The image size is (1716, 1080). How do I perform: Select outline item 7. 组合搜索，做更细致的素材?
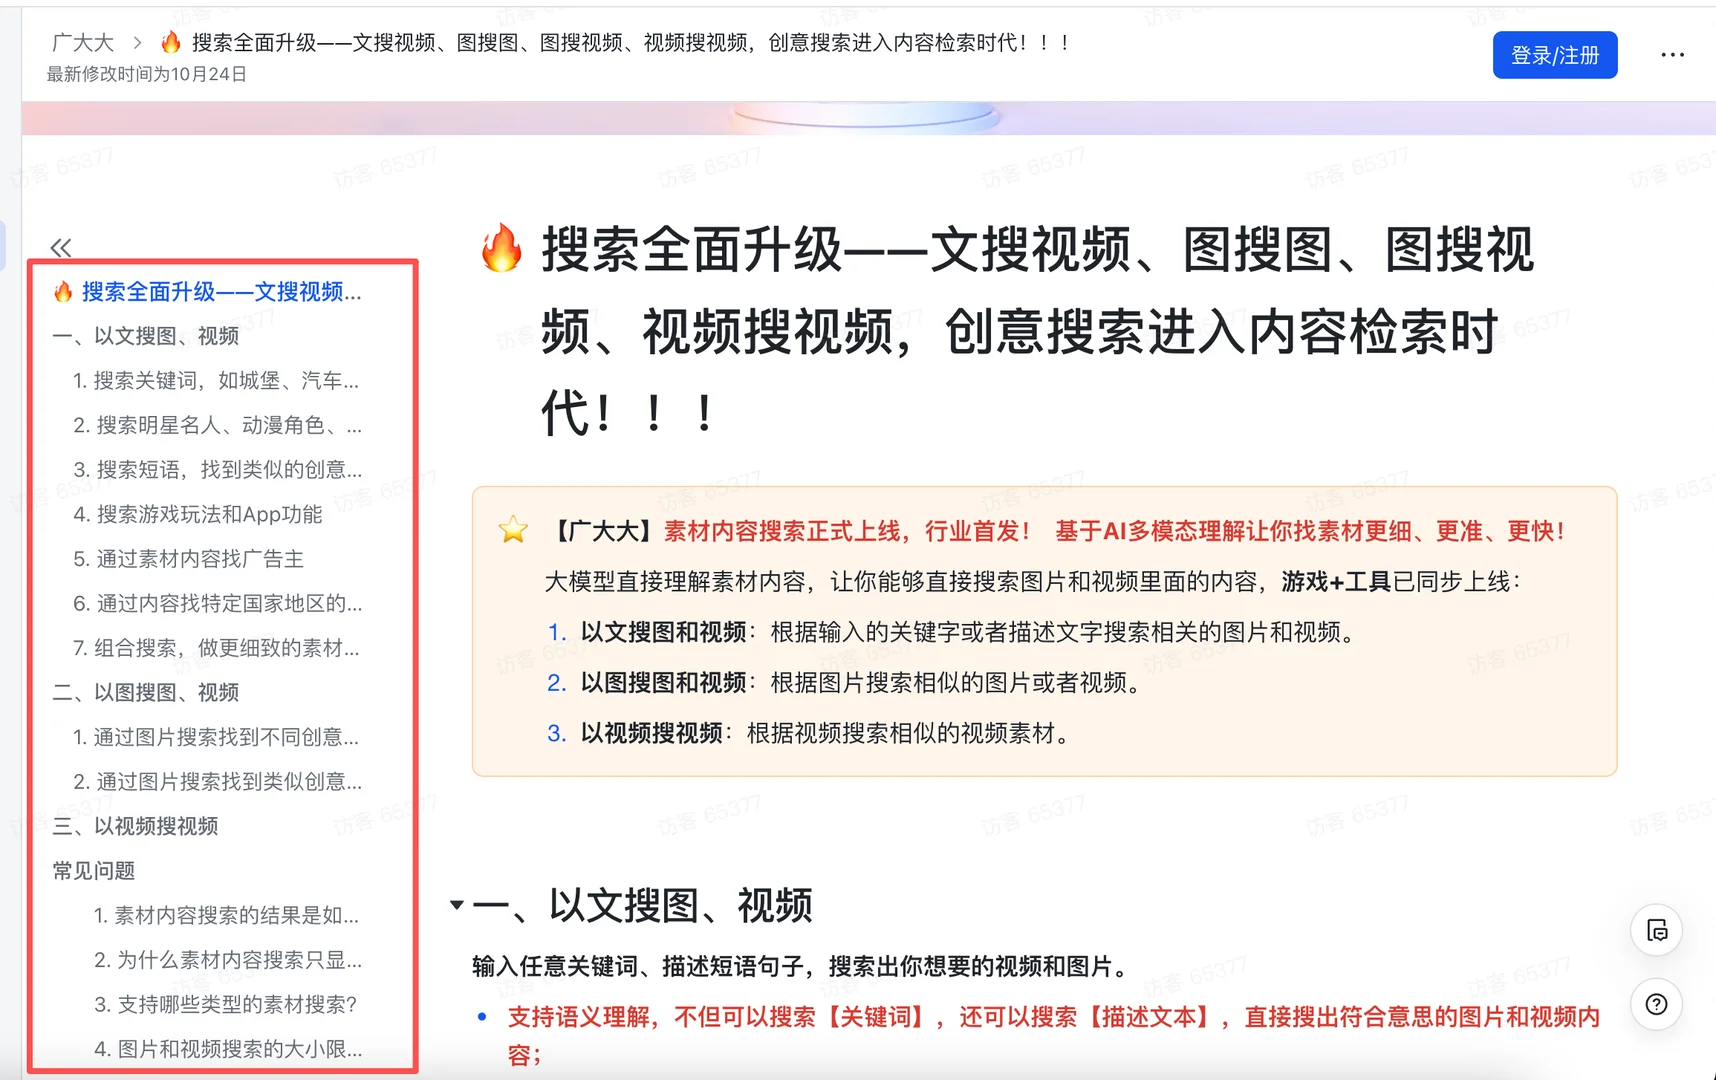220,648
